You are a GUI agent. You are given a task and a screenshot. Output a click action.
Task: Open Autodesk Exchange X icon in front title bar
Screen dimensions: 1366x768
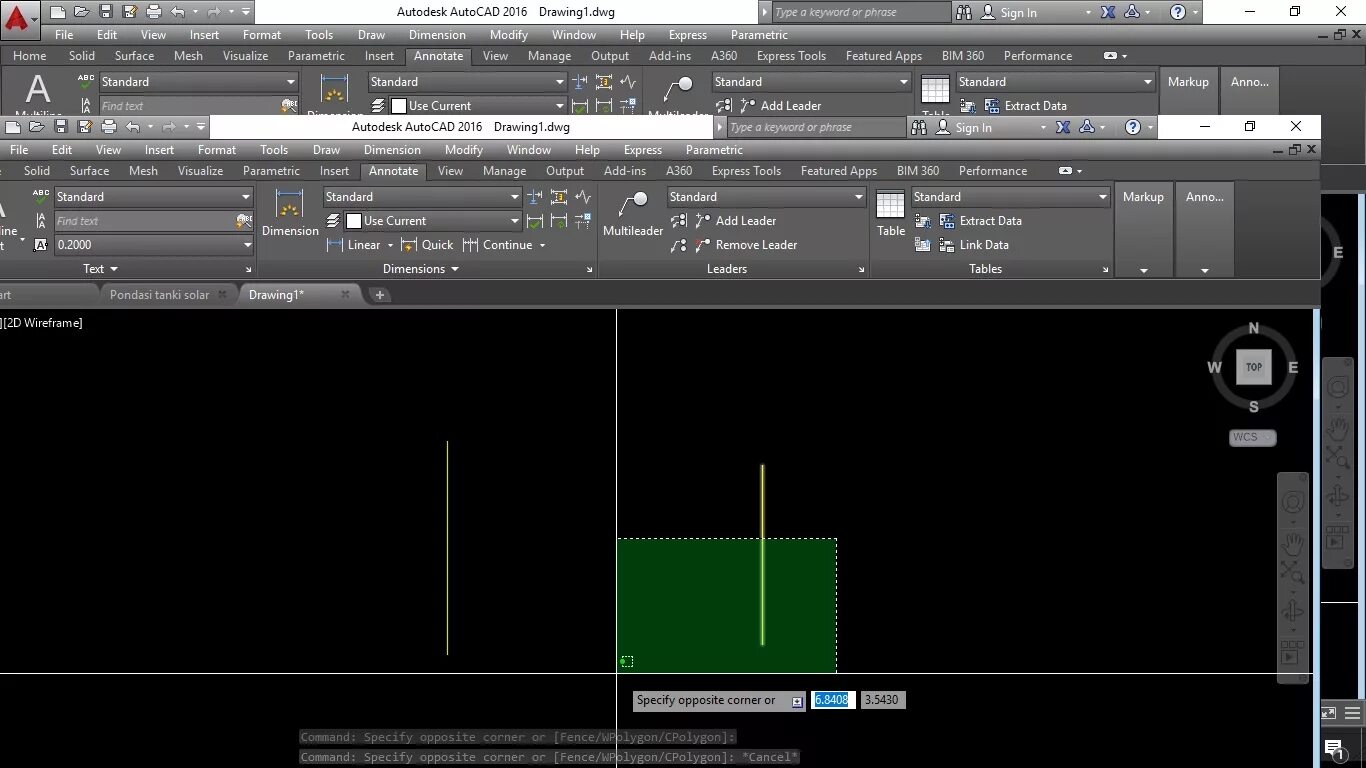[1063, 127]
